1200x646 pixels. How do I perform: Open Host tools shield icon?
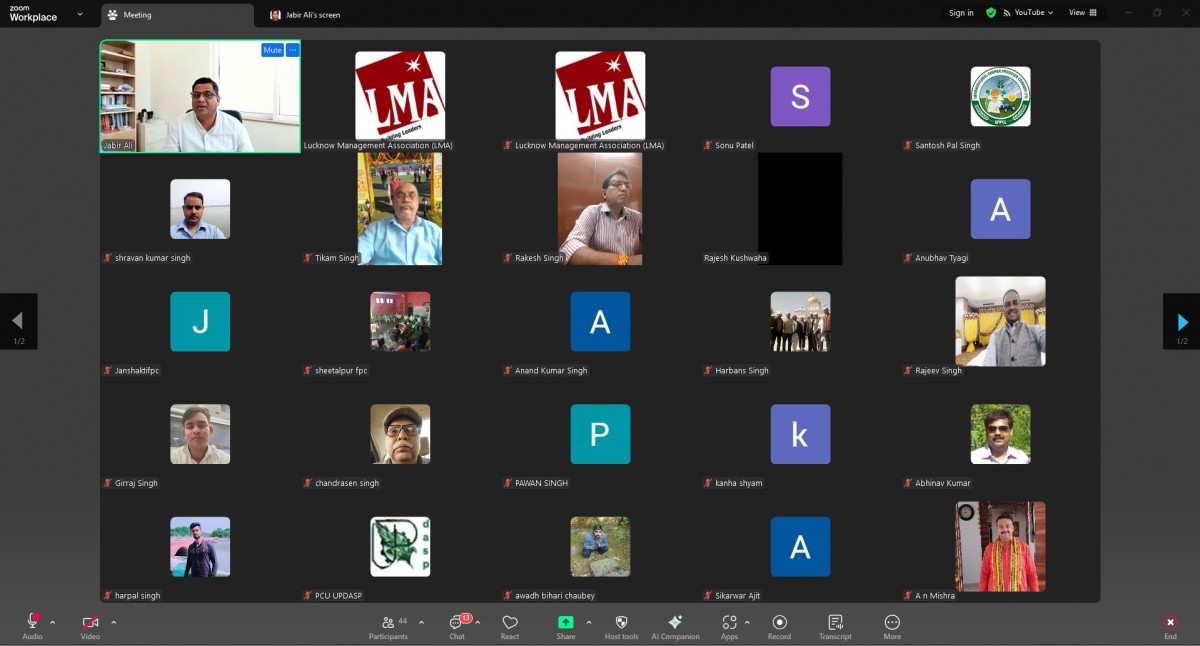(621, 626)
